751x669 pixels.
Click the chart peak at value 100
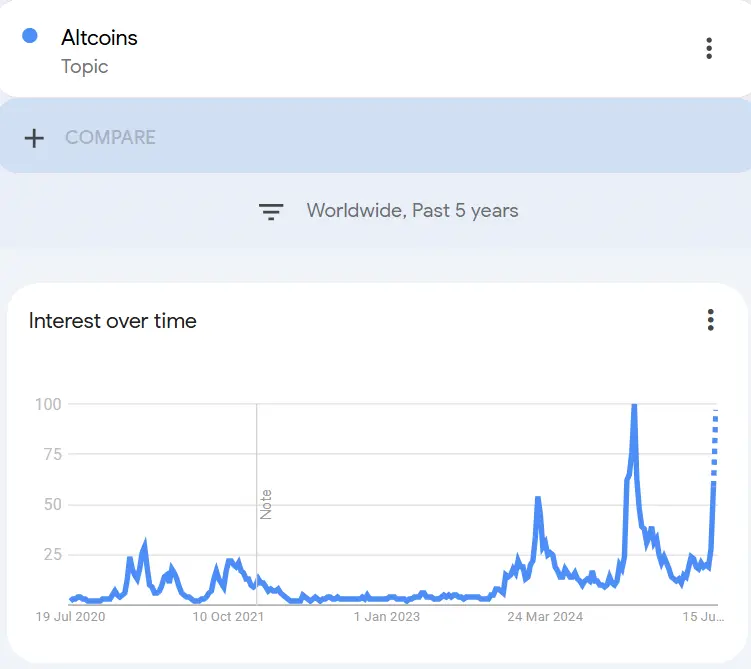click(x=634, y=407)
